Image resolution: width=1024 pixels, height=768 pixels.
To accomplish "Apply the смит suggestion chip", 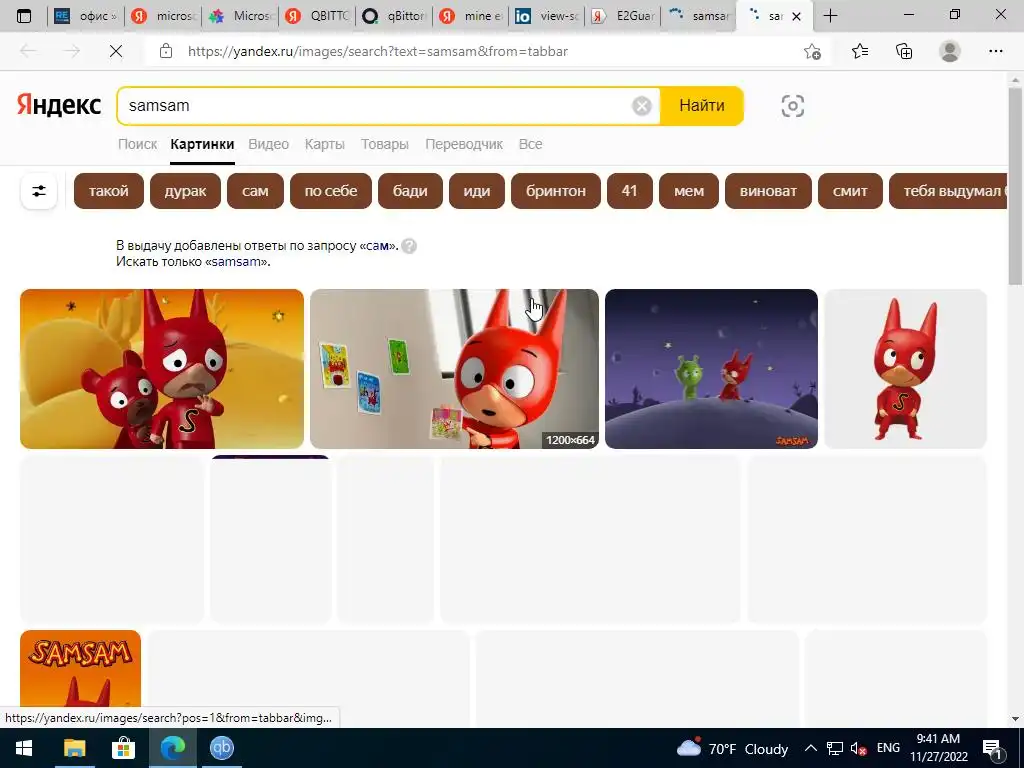I will click(850, 191).
